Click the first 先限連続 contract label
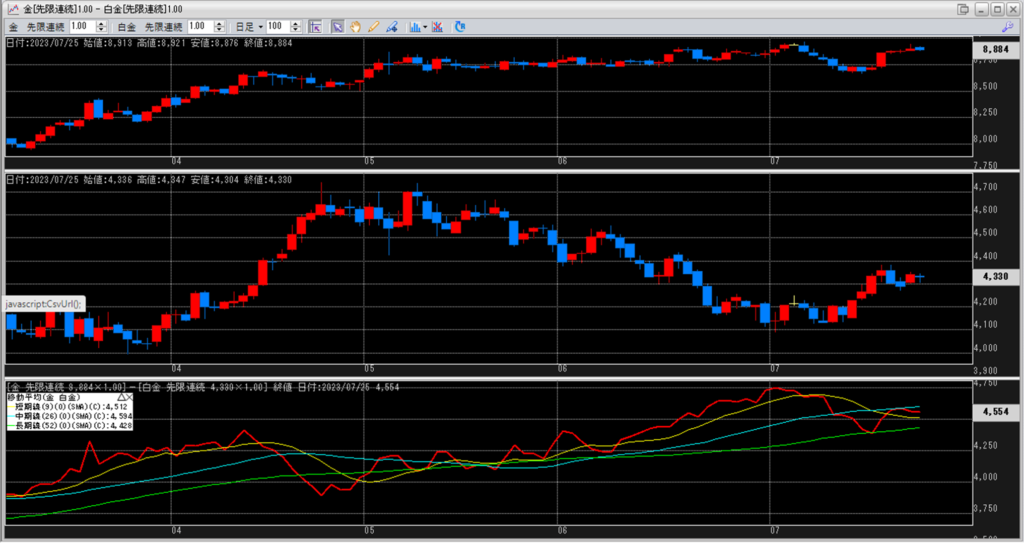Viewport: 1024px width, 543px height. click(44, 25)
